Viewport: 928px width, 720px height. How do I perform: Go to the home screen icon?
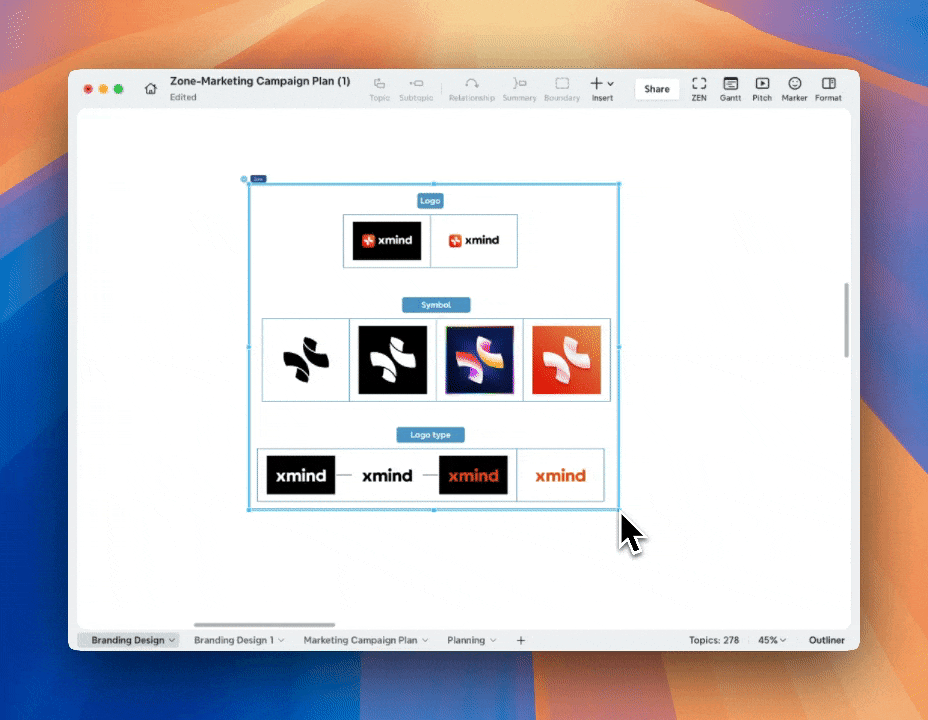pos(151,89)
